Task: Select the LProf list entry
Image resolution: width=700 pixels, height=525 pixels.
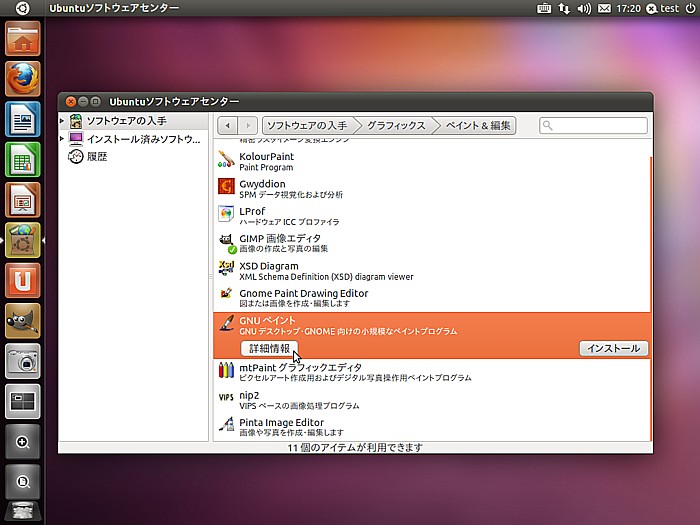Action: pyautogui.click(x=432, y=216)
